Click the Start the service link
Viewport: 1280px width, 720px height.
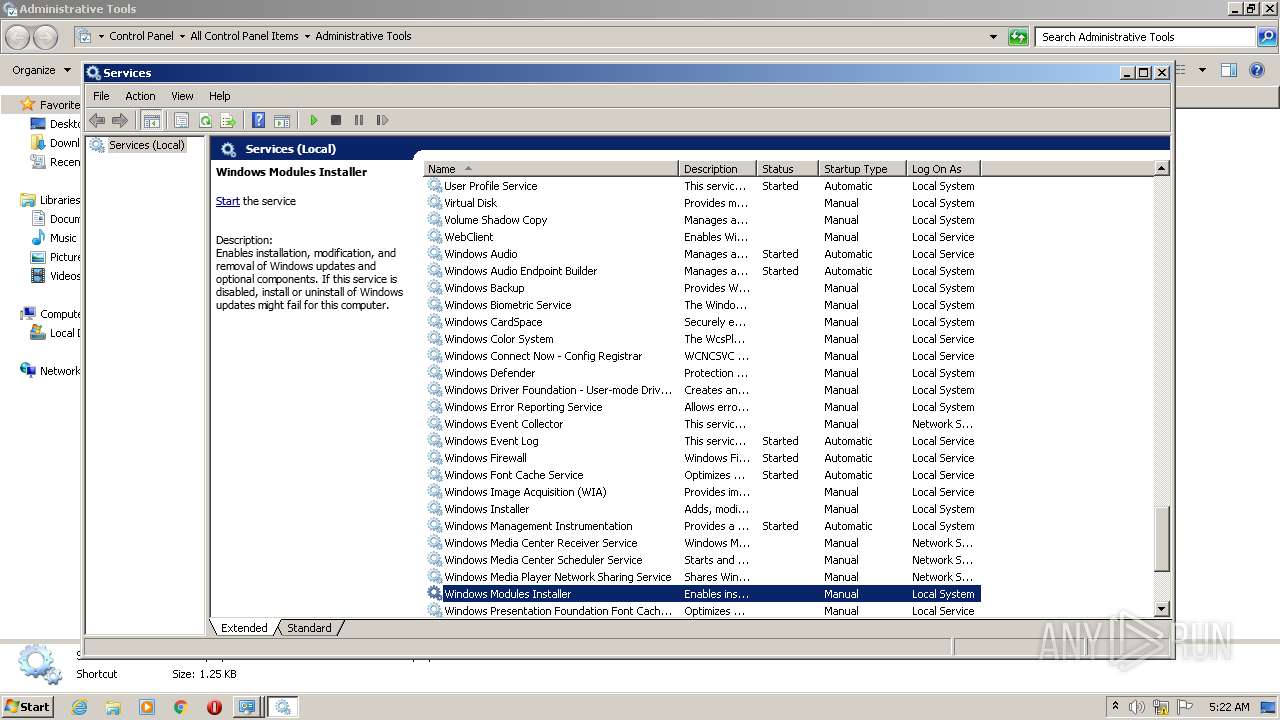[x=228, y=201]
